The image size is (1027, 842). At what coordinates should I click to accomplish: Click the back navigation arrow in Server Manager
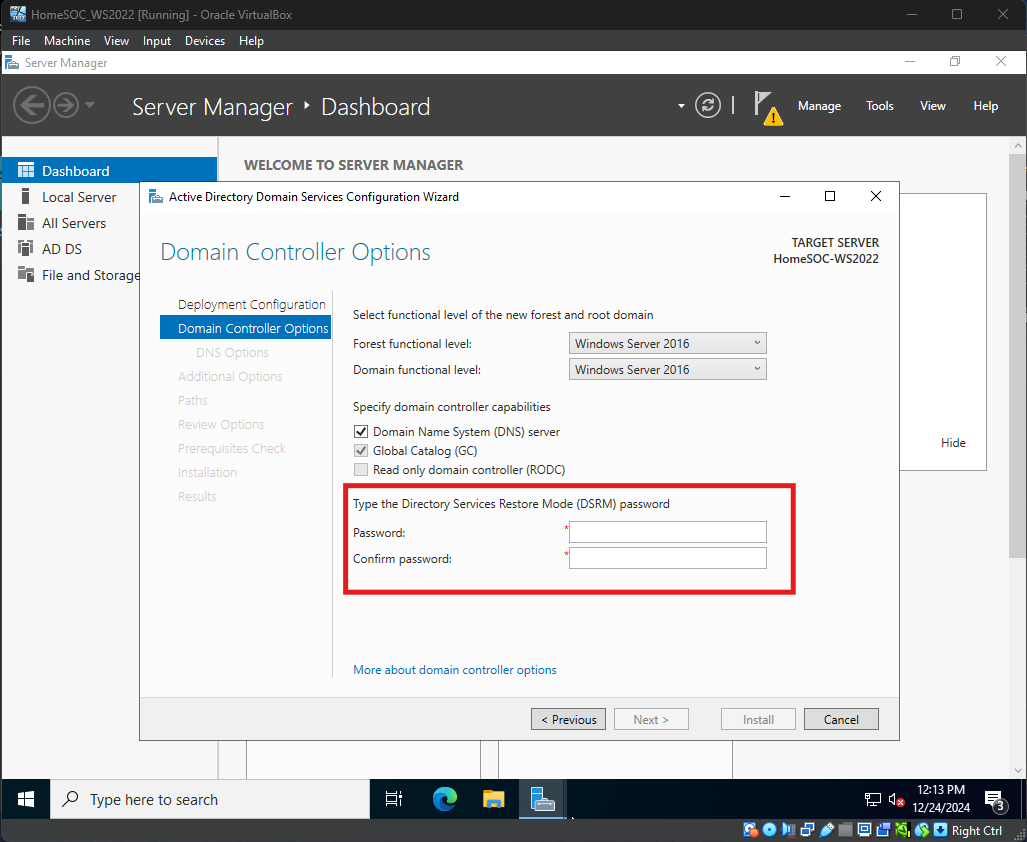pos(32,105)
